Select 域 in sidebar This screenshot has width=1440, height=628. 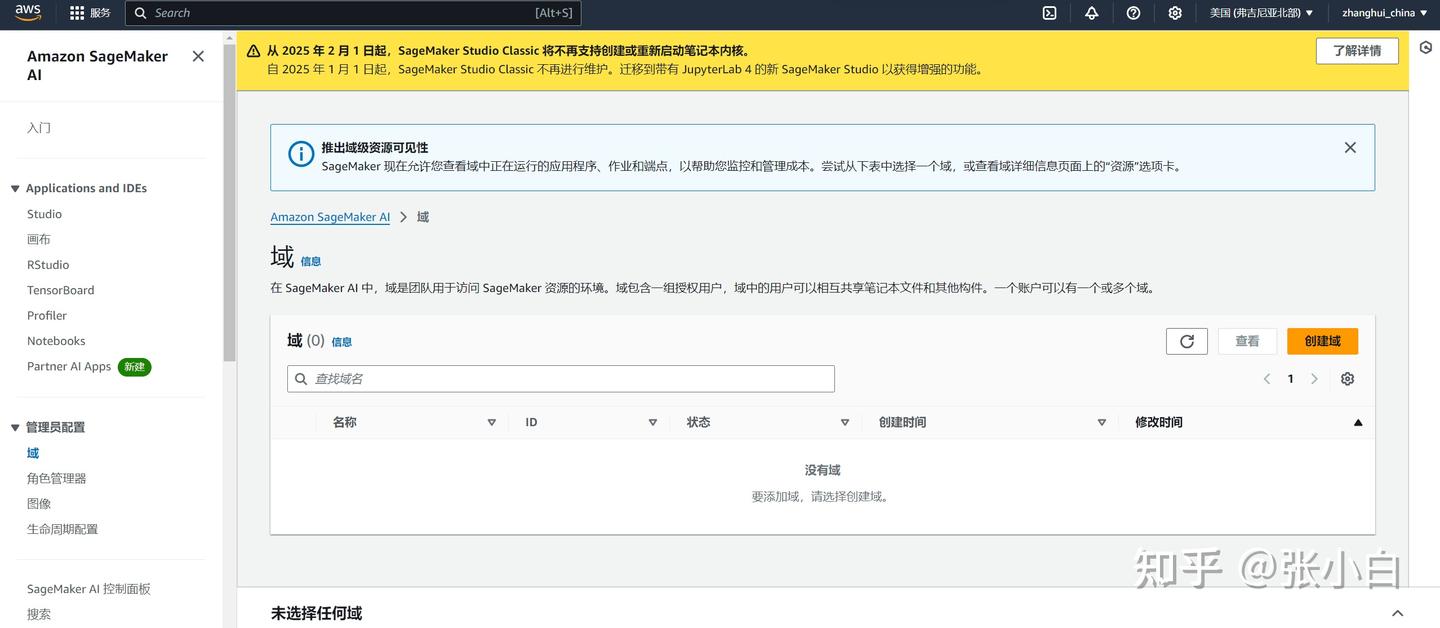(x=33, y=453)
